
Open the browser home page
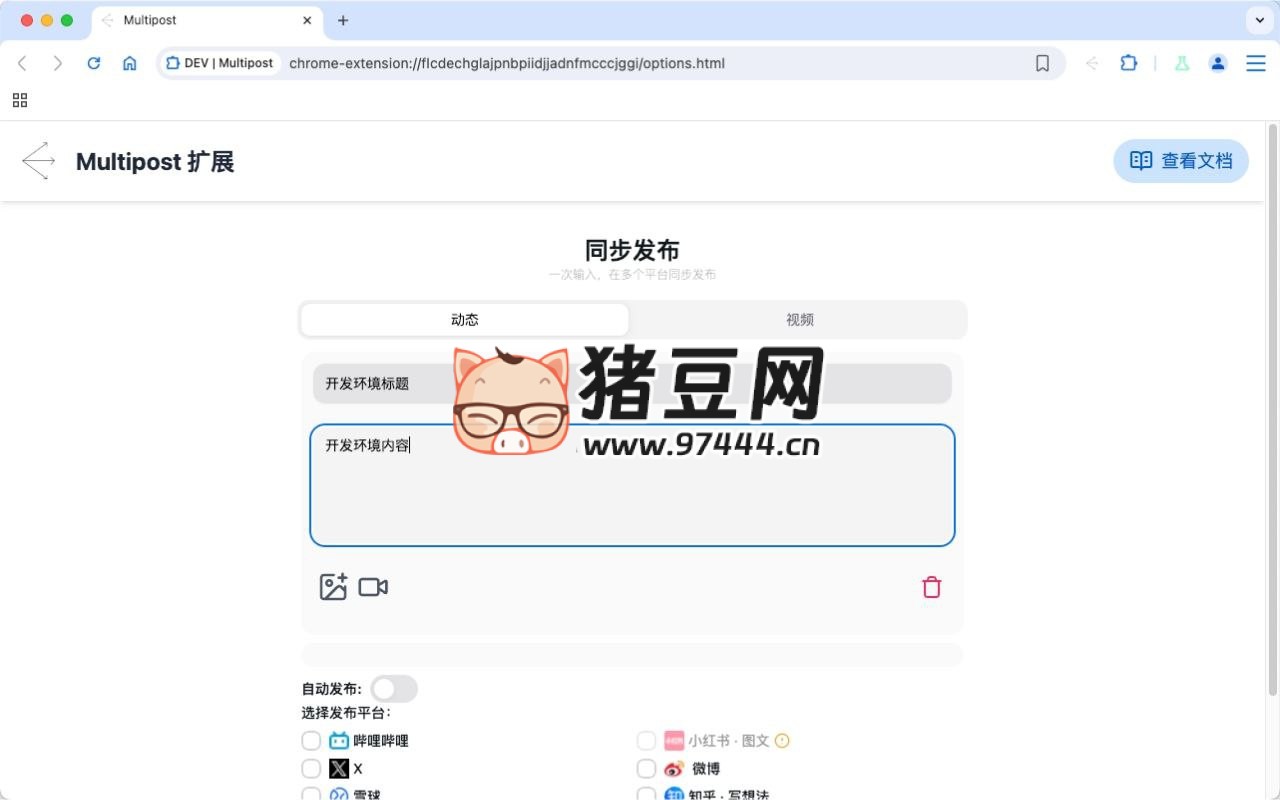click(x=130, y=63)
